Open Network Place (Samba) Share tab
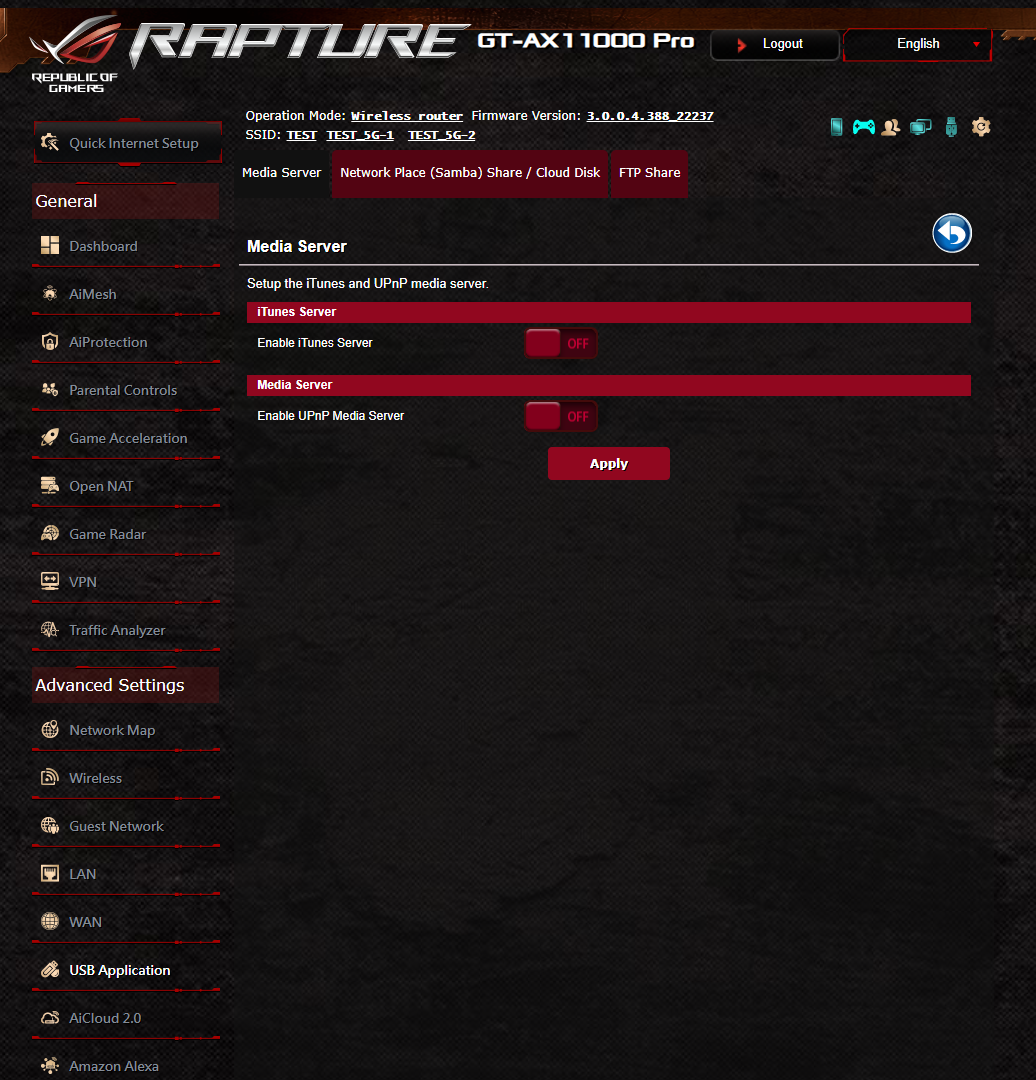 coord(470,173)
